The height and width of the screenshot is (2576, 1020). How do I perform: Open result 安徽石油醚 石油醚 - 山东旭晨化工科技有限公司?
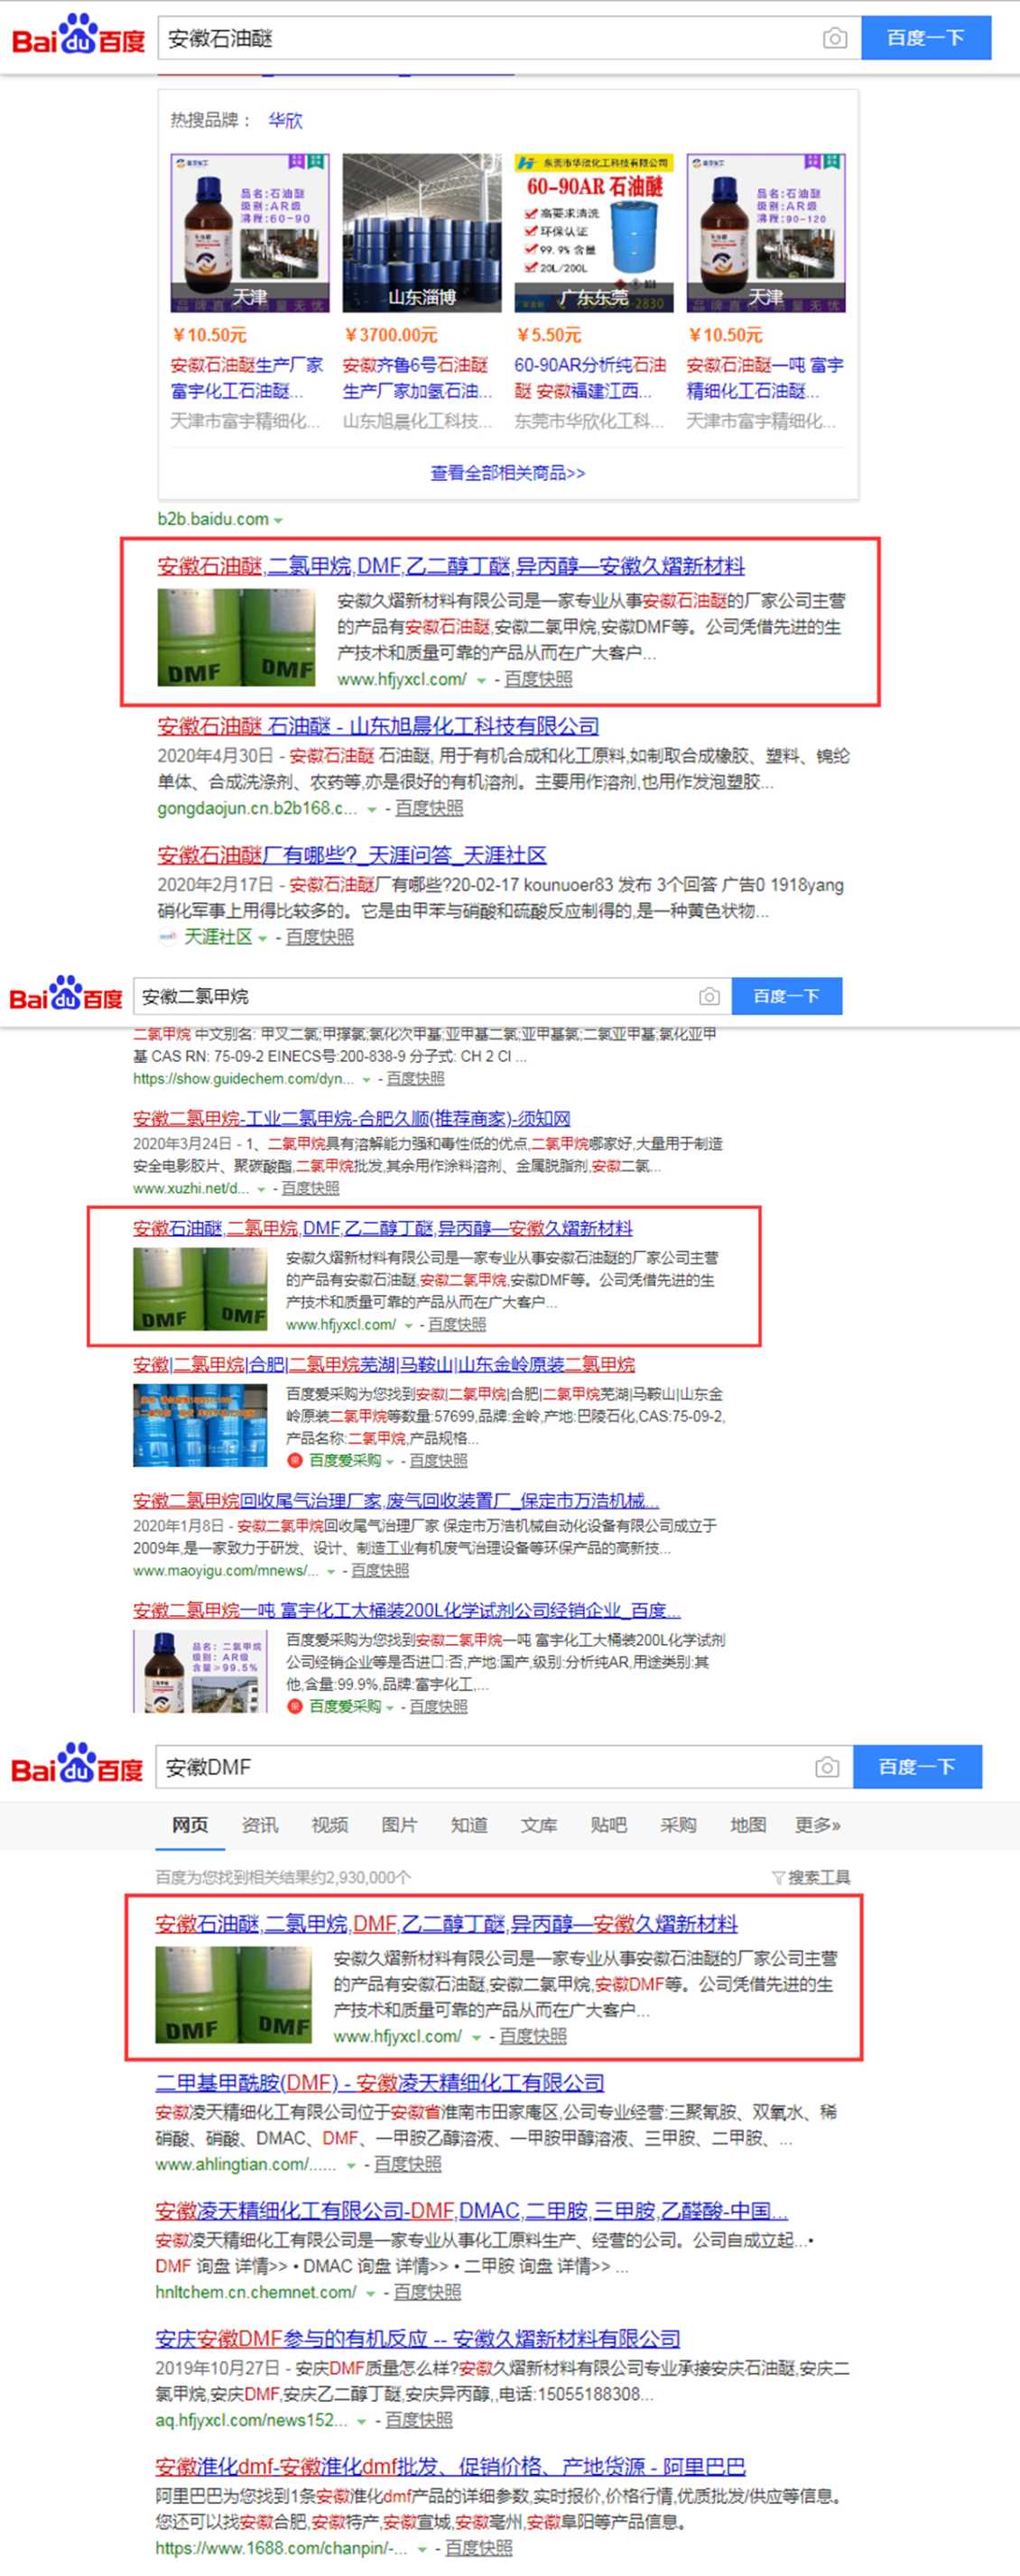(x=378, y=726)
